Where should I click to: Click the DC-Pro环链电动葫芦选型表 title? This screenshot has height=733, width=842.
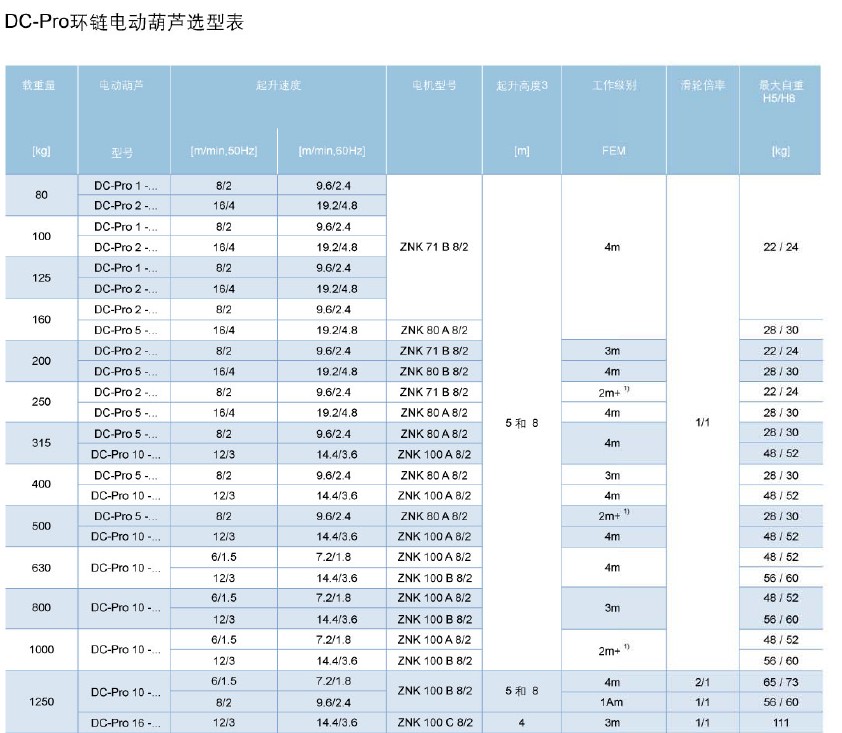(x=124, y=22)
